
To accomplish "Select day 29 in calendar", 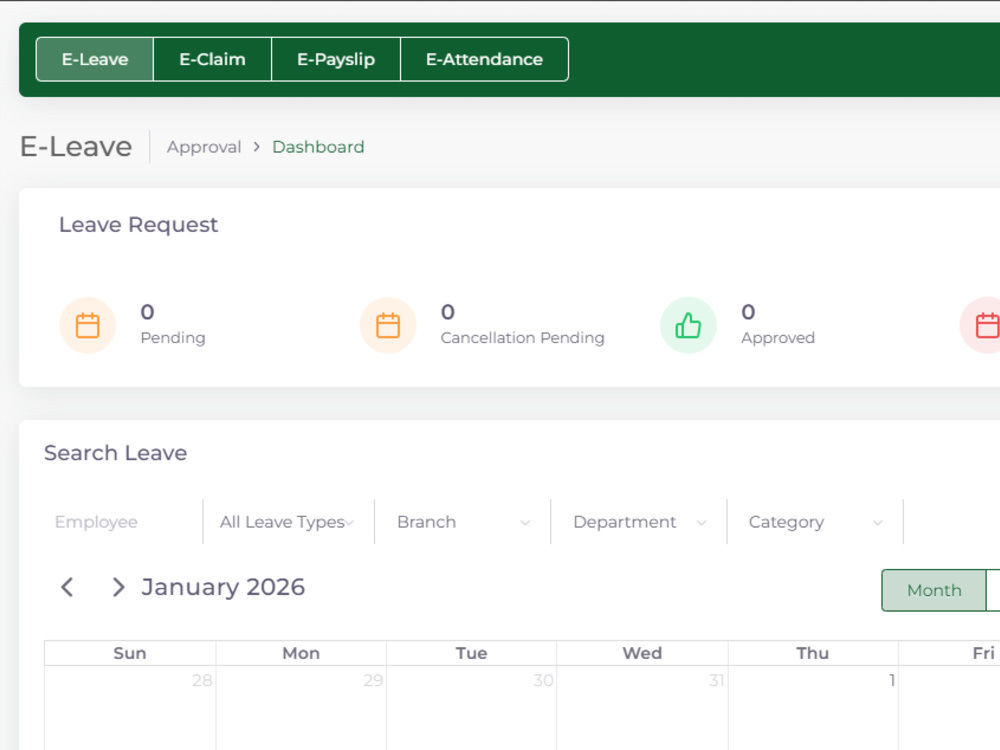I will (373, 680).
